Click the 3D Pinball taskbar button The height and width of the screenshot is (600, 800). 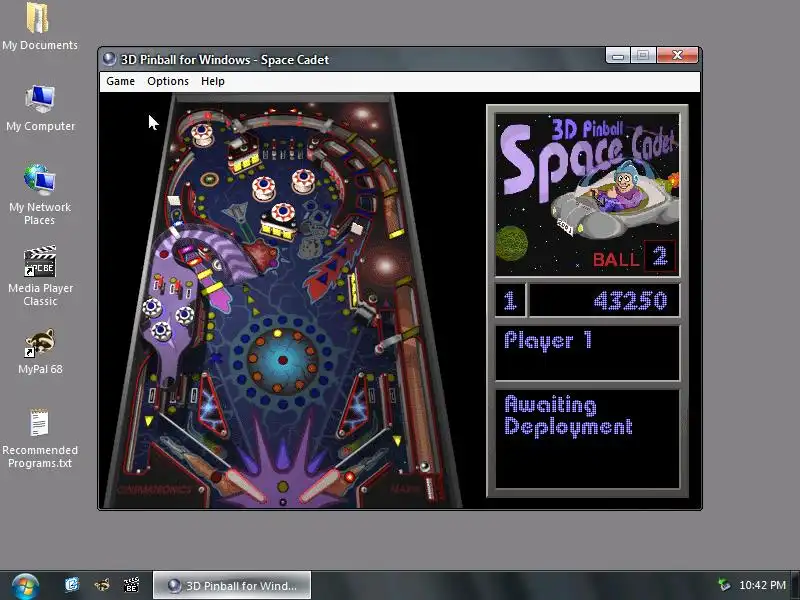click(x=232, y=585)
